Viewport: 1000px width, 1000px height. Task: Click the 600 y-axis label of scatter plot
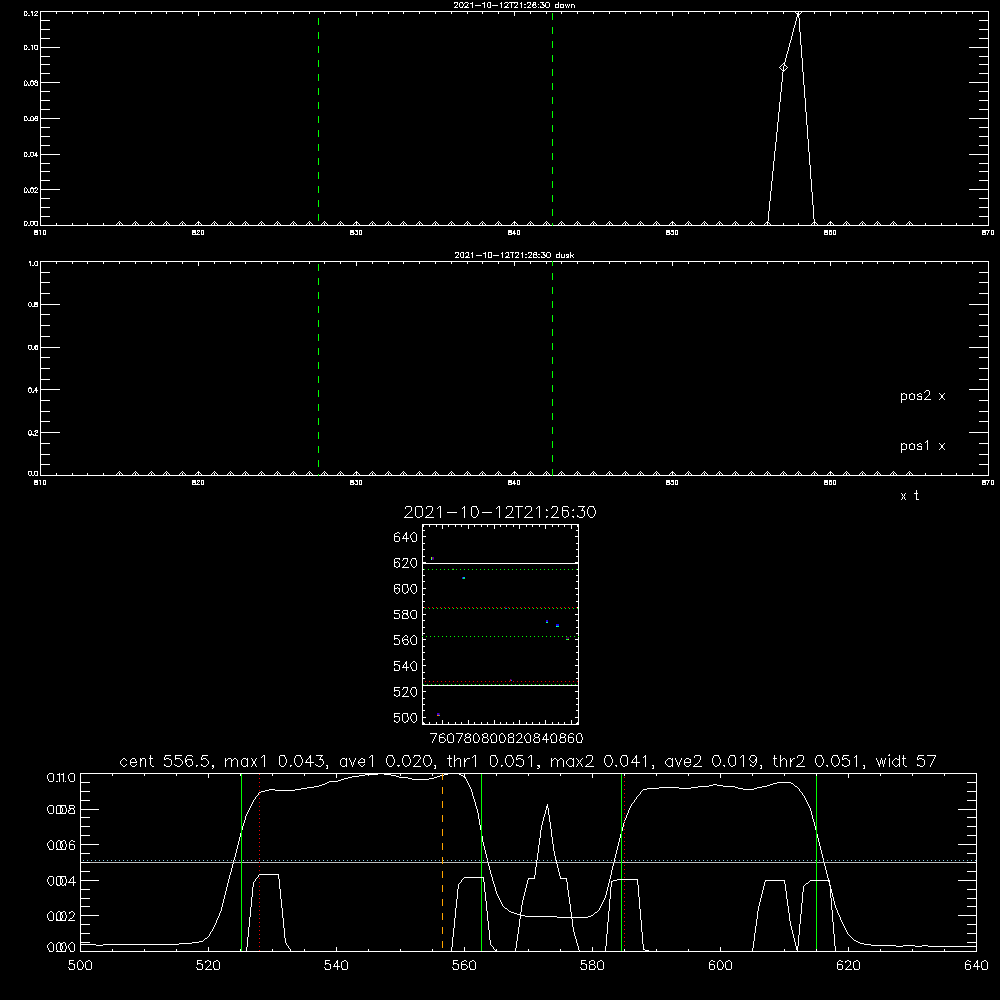point(406,589)
